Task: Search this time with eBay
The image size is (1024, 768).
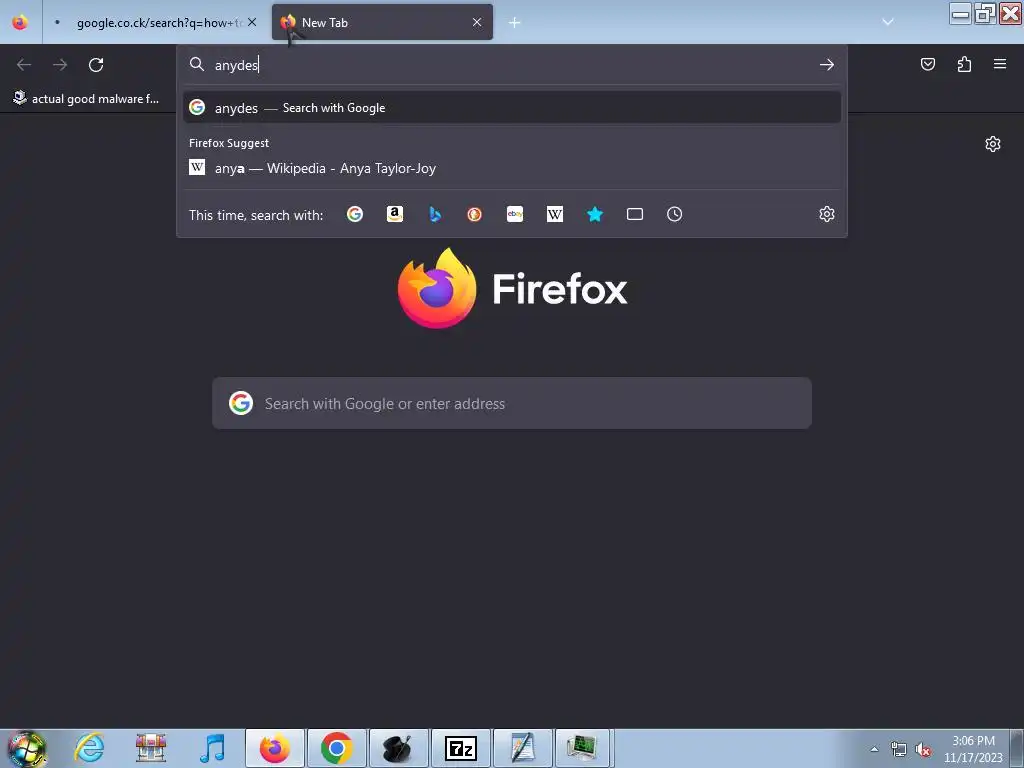Action: point(515,214)
